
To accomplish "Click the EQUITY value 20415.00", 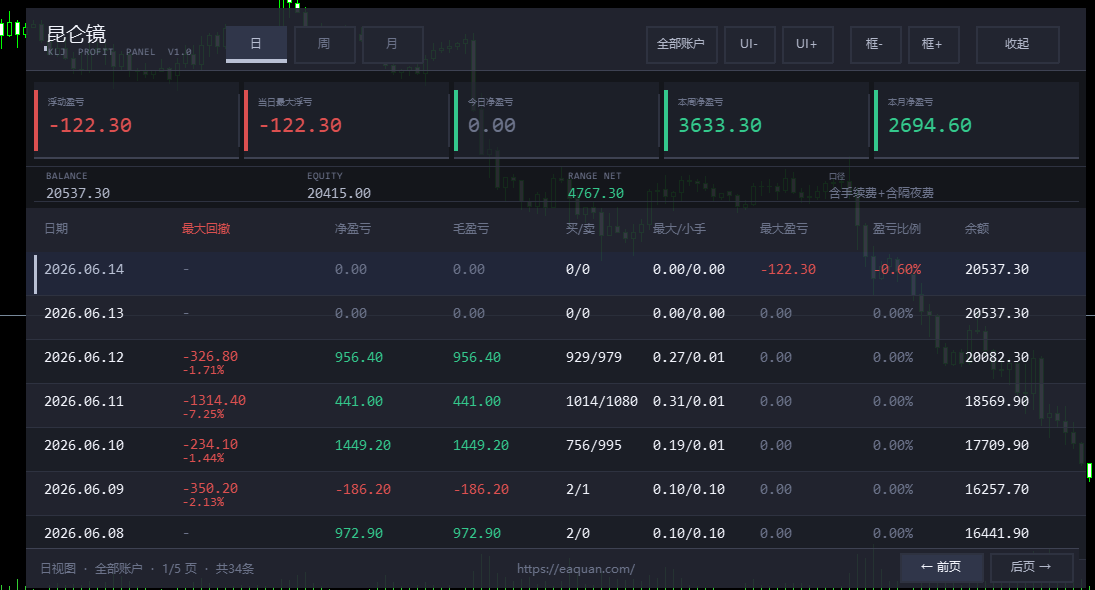I will (339, 193).
